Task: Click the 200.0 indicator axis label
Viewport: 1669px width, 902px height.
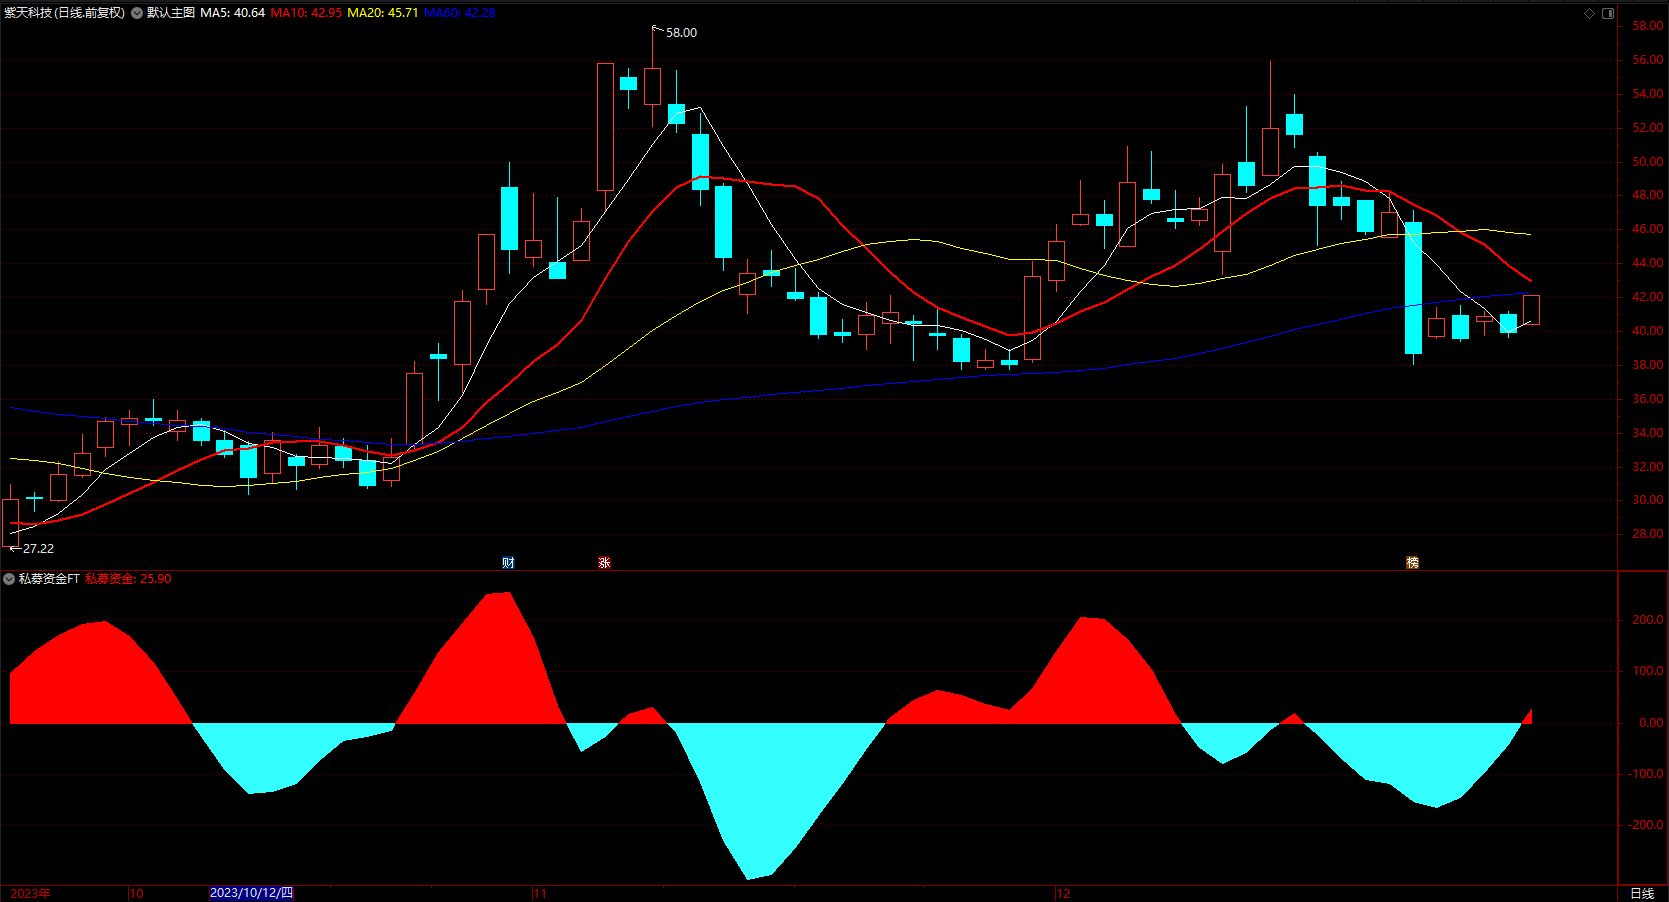Action: [x=1648, y=620]
